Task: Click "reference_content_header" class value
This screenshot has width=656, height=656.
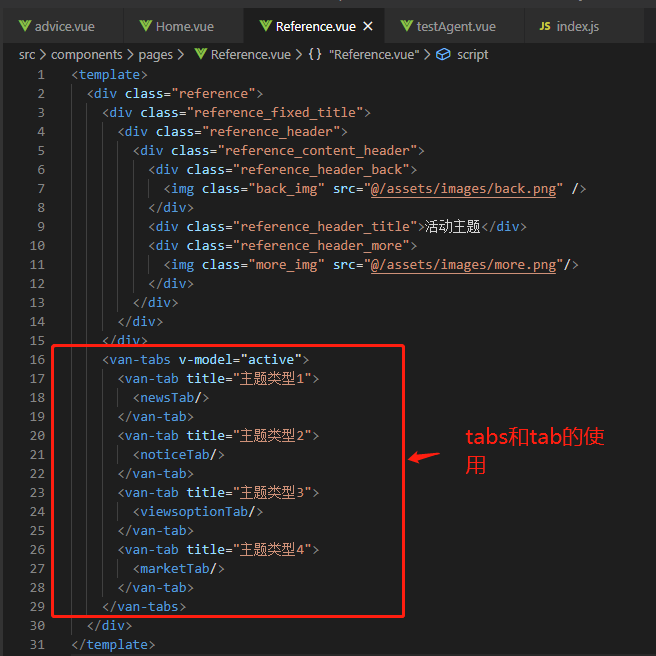Action: [317, 151]
